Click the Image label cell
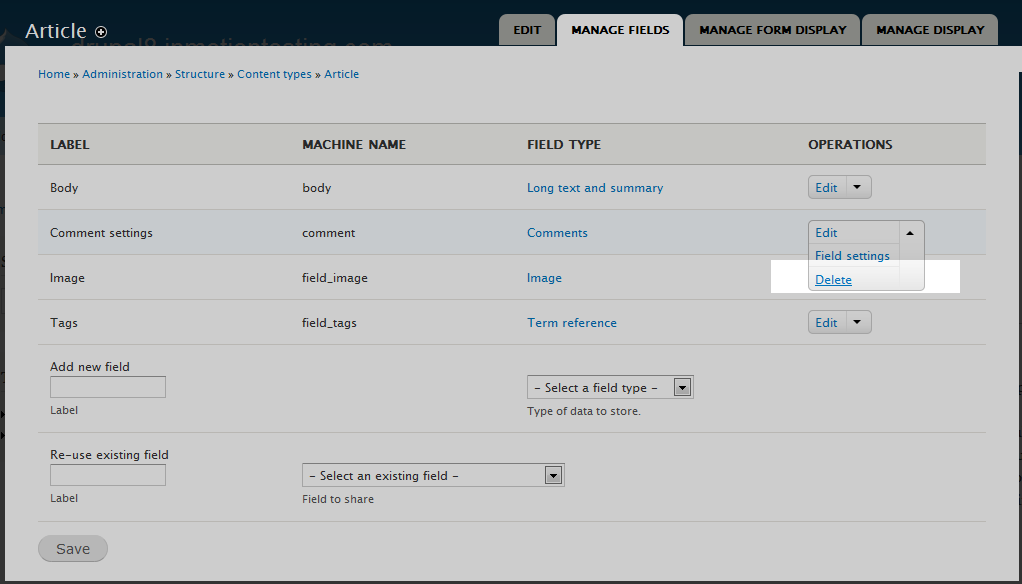1022x584 pixels. [67, 278]
